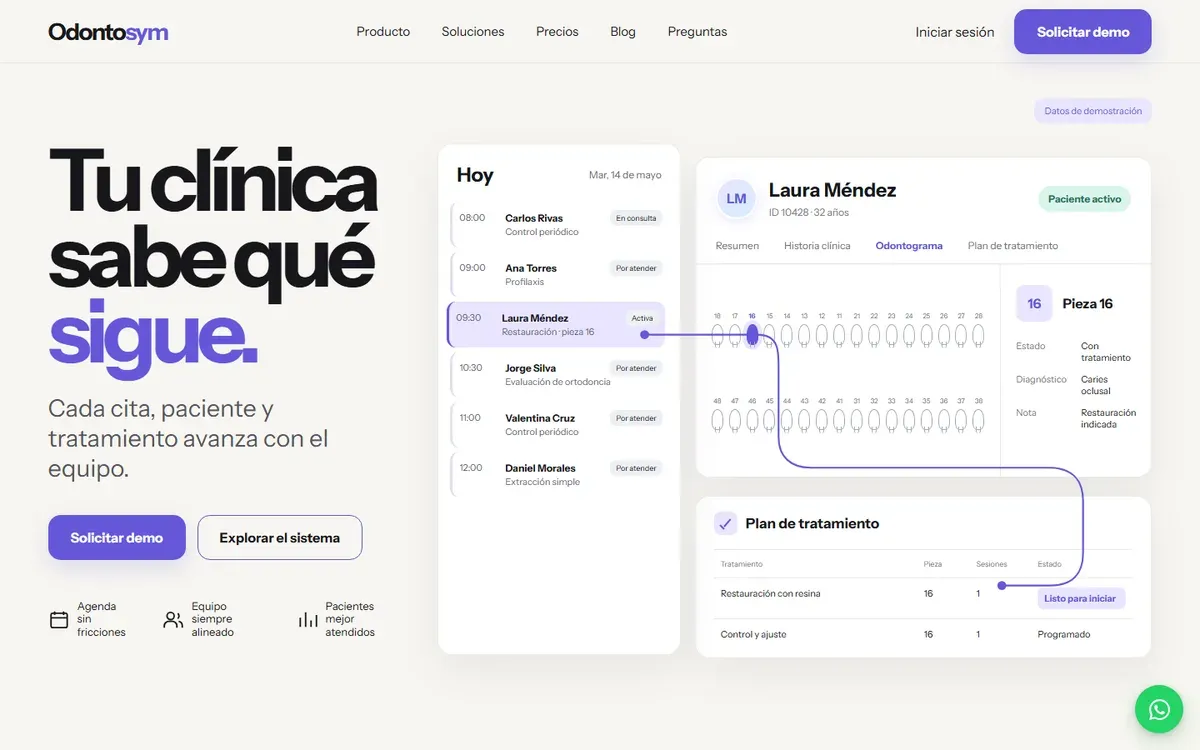Select tooth 46 in the odontogram
The image size is (1200, 750).
click(x=752, y=420)
